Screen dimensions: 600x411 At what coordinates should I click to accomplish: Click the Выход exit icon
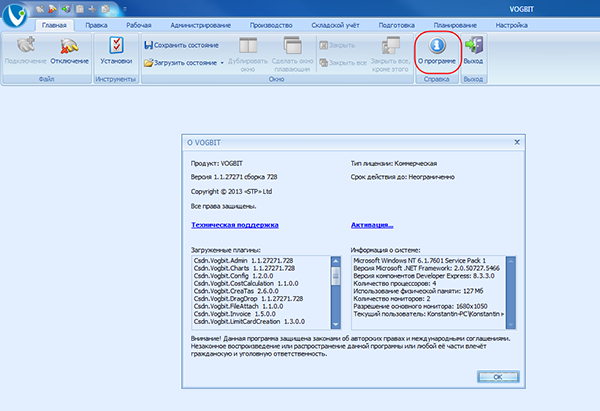[x=473, y=46]
